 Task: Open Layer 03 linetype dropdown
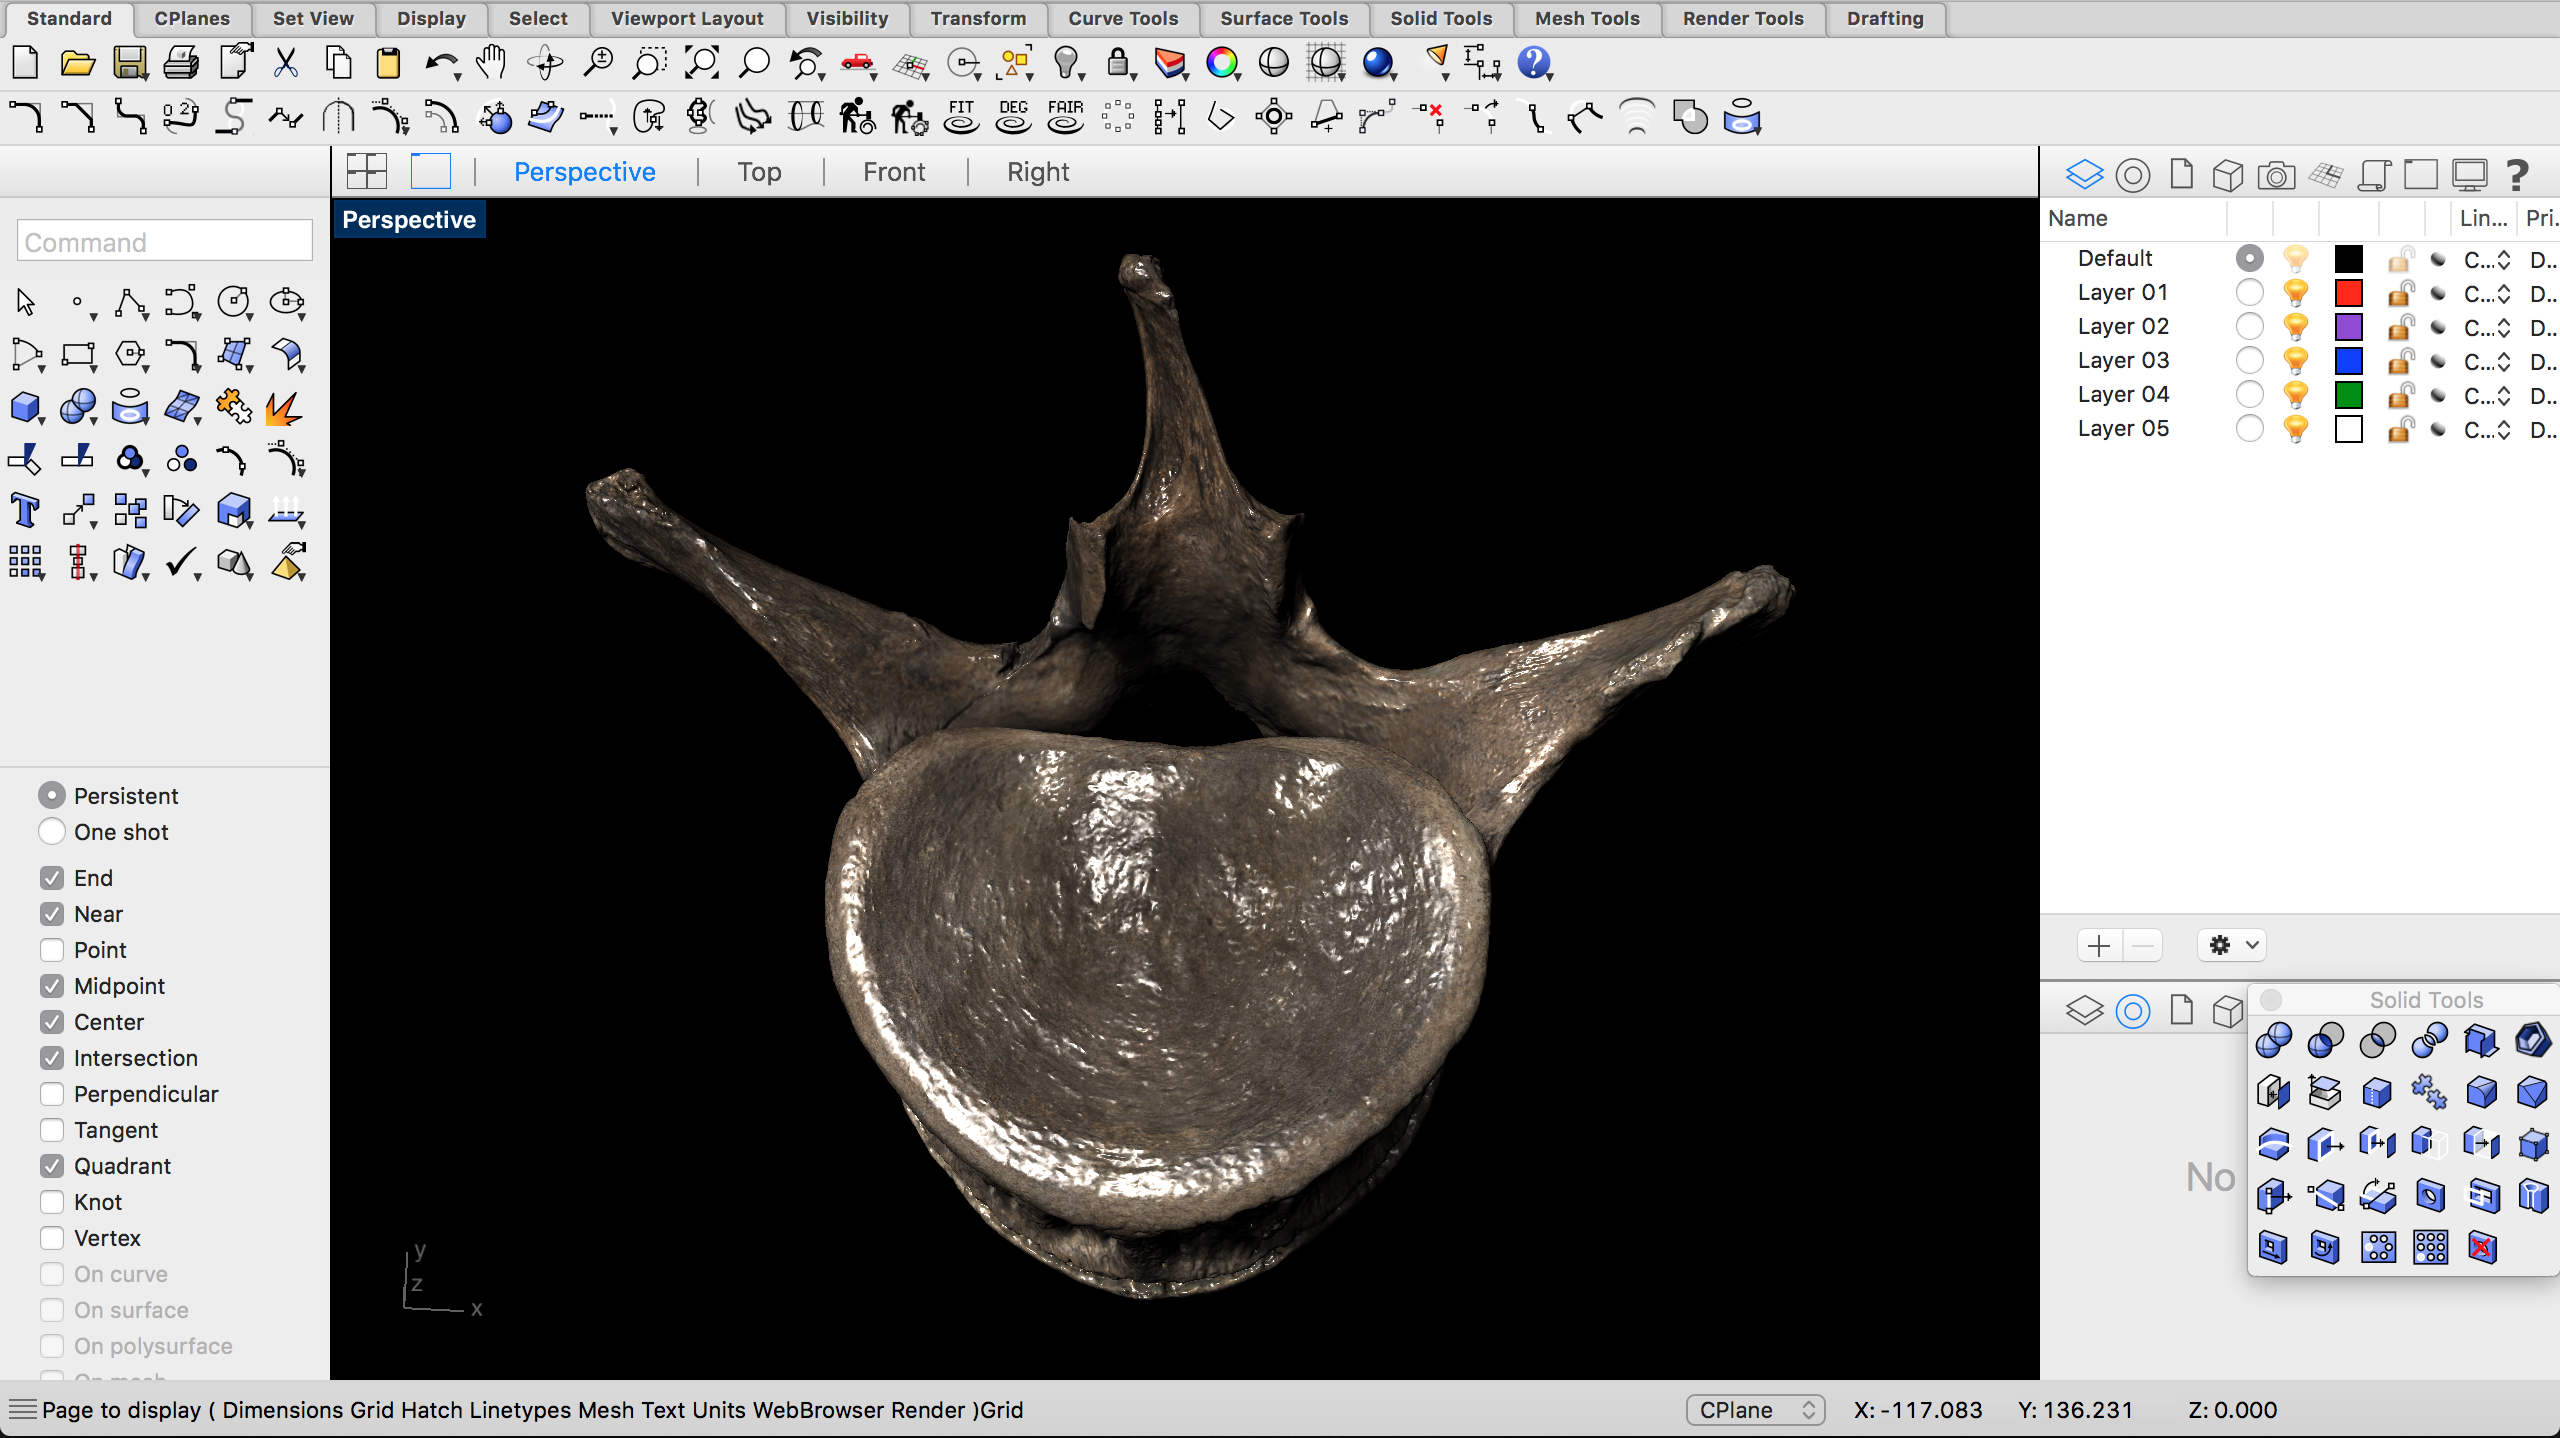pos(2487,361)
